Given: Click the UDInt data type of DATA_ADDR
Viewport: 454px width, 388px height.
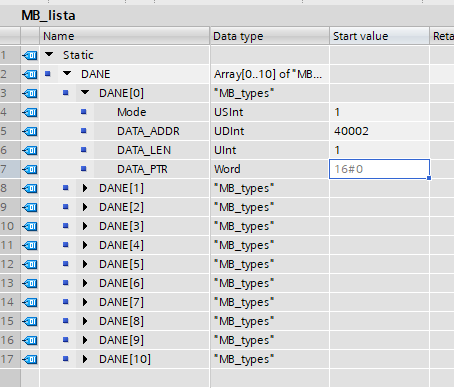Looking at the screenshot, I should (270, 131).
